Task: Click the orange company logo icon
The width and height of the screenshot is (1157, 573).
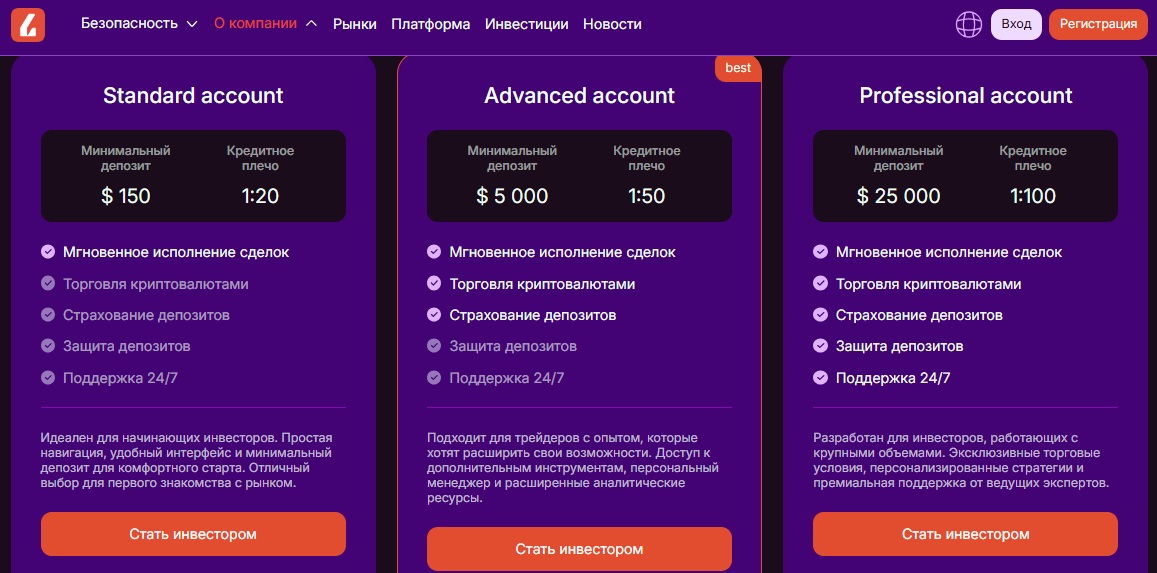Action: [28, 24]
